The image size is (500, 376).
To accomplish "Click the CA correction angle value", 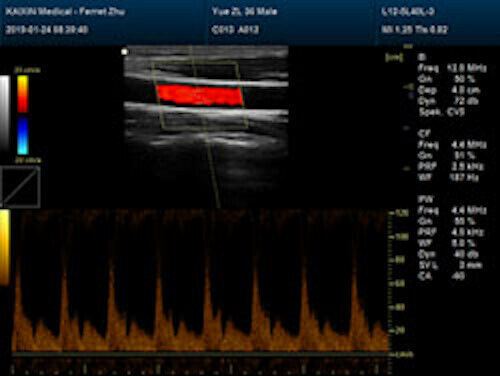I will (458, 276).
